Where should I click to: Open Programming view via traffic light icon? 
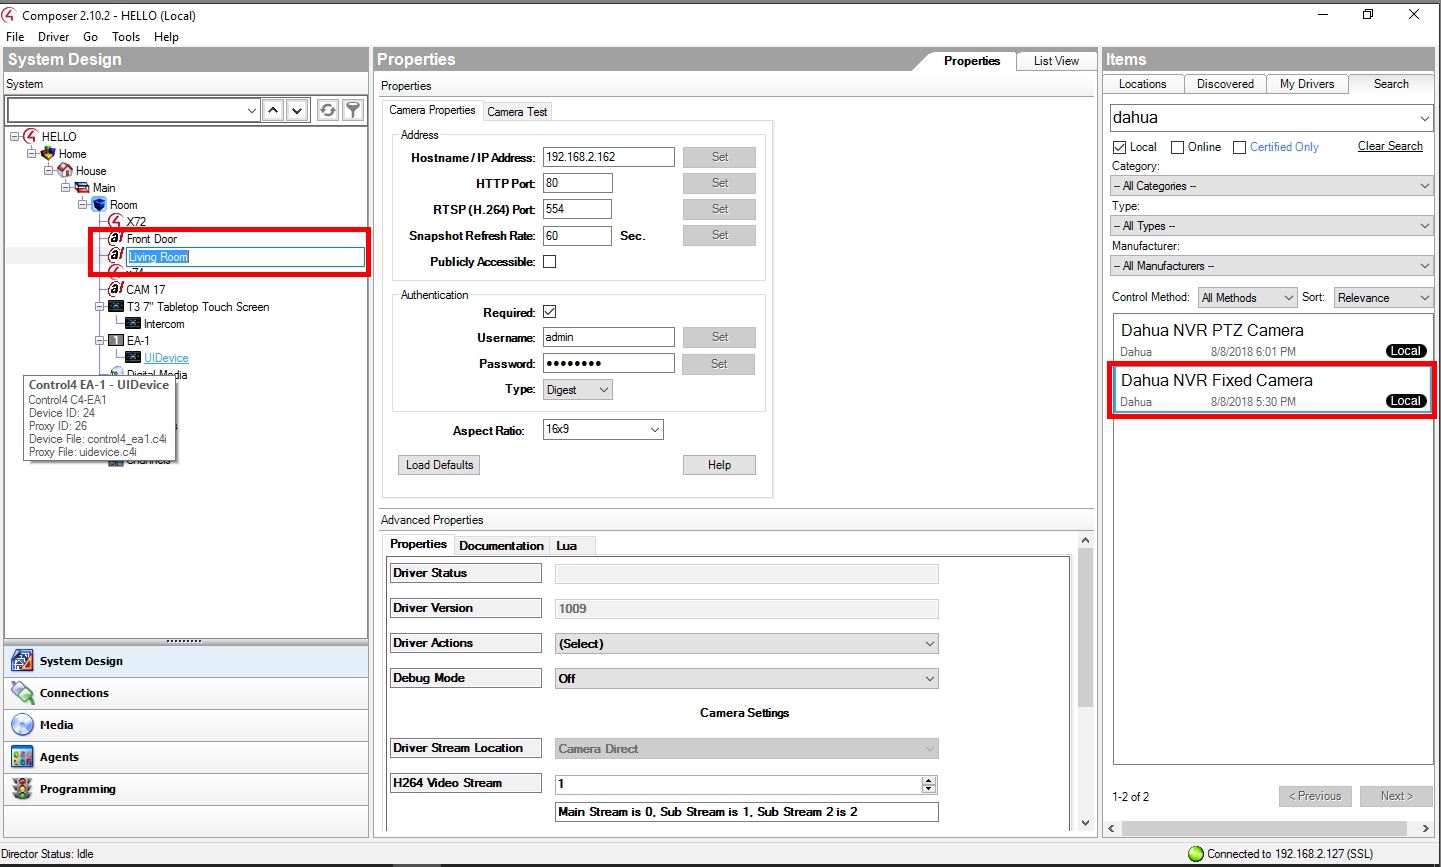tap(22, 788)
